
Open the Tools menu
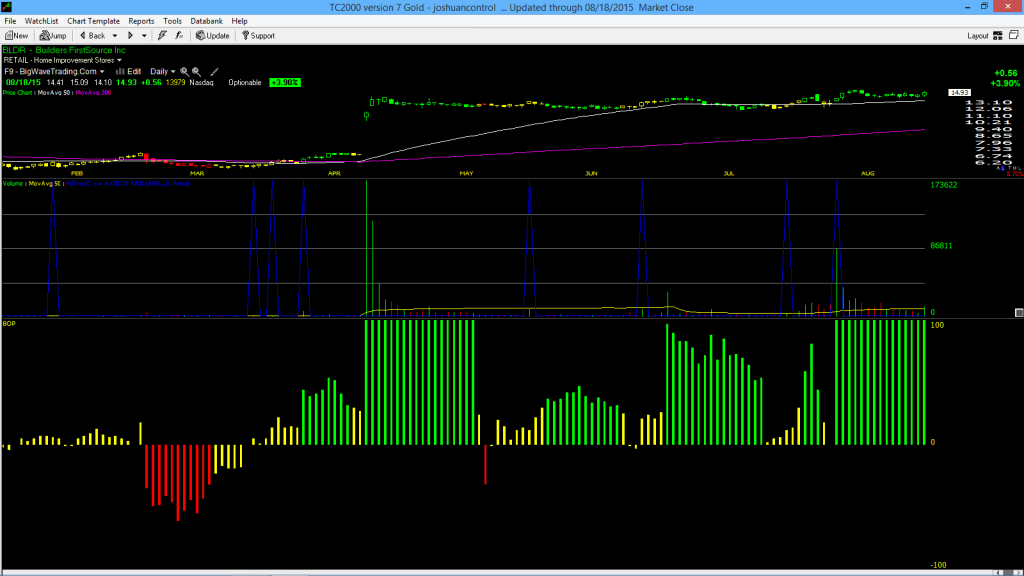tap(172, 21)
